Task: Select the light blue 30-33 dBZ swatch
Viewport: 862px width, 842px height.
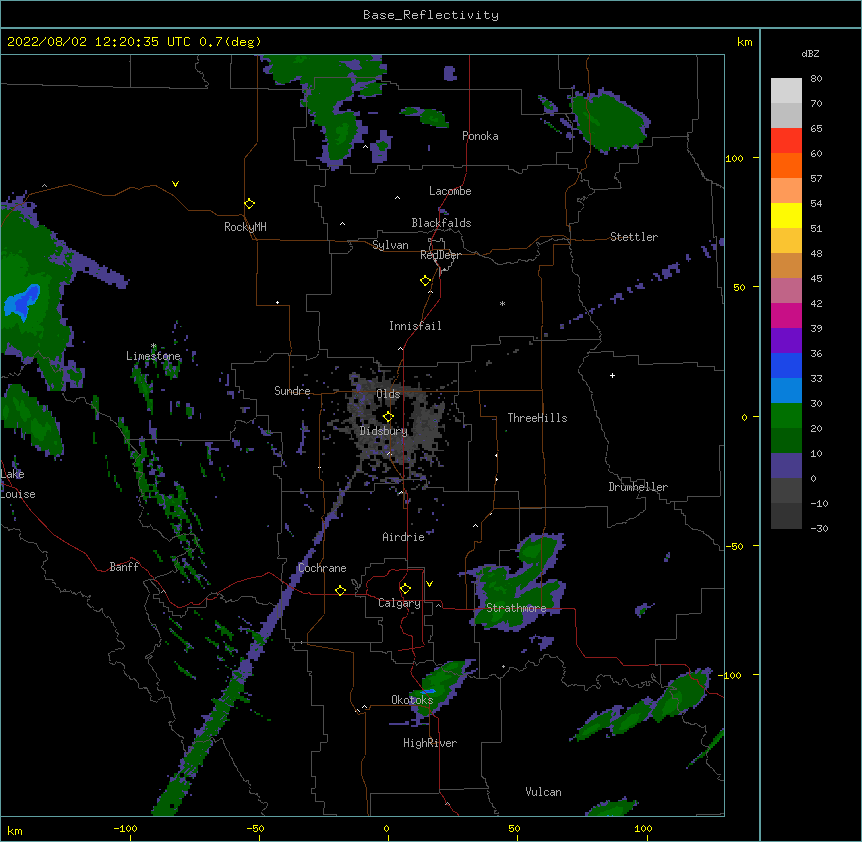Action: coord(786,391)
